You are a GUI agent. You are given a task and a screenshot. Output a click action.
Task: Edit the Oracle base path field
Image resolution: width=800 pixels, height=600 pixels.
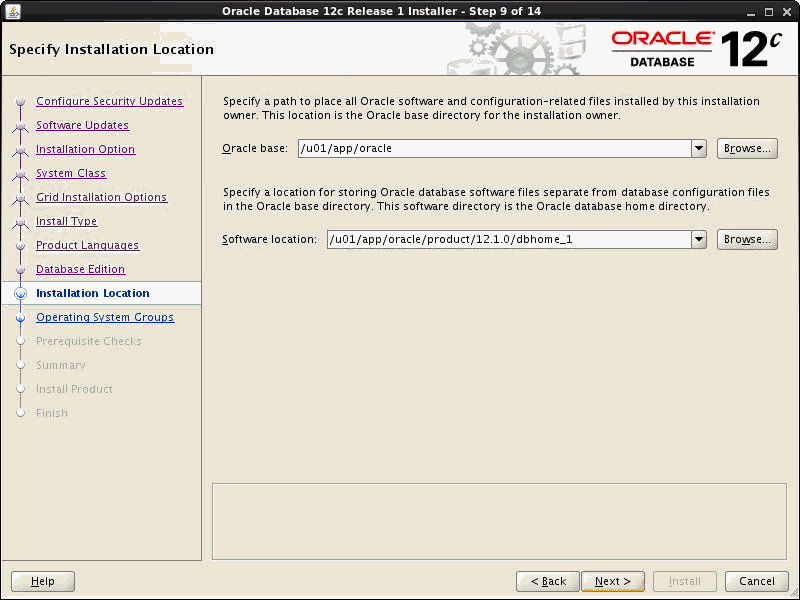450,148
